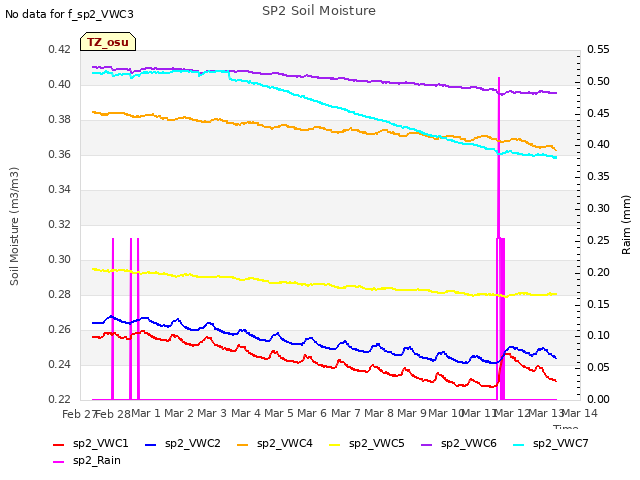The width and height of the screenshot is (640, 480).
Task: Click the Mar 14 x-axis tick label
Action: pyautogui.click(x=580, y=413)
